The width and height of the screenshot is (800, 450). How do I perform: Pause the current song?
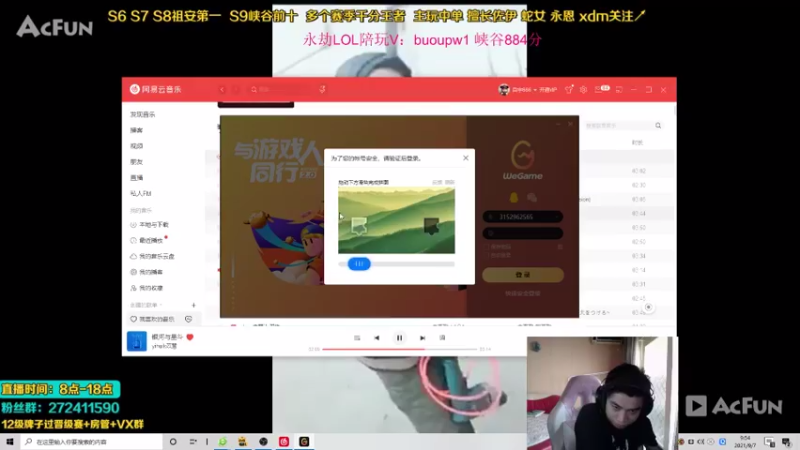pyautogui.click(x=399, y=338)
